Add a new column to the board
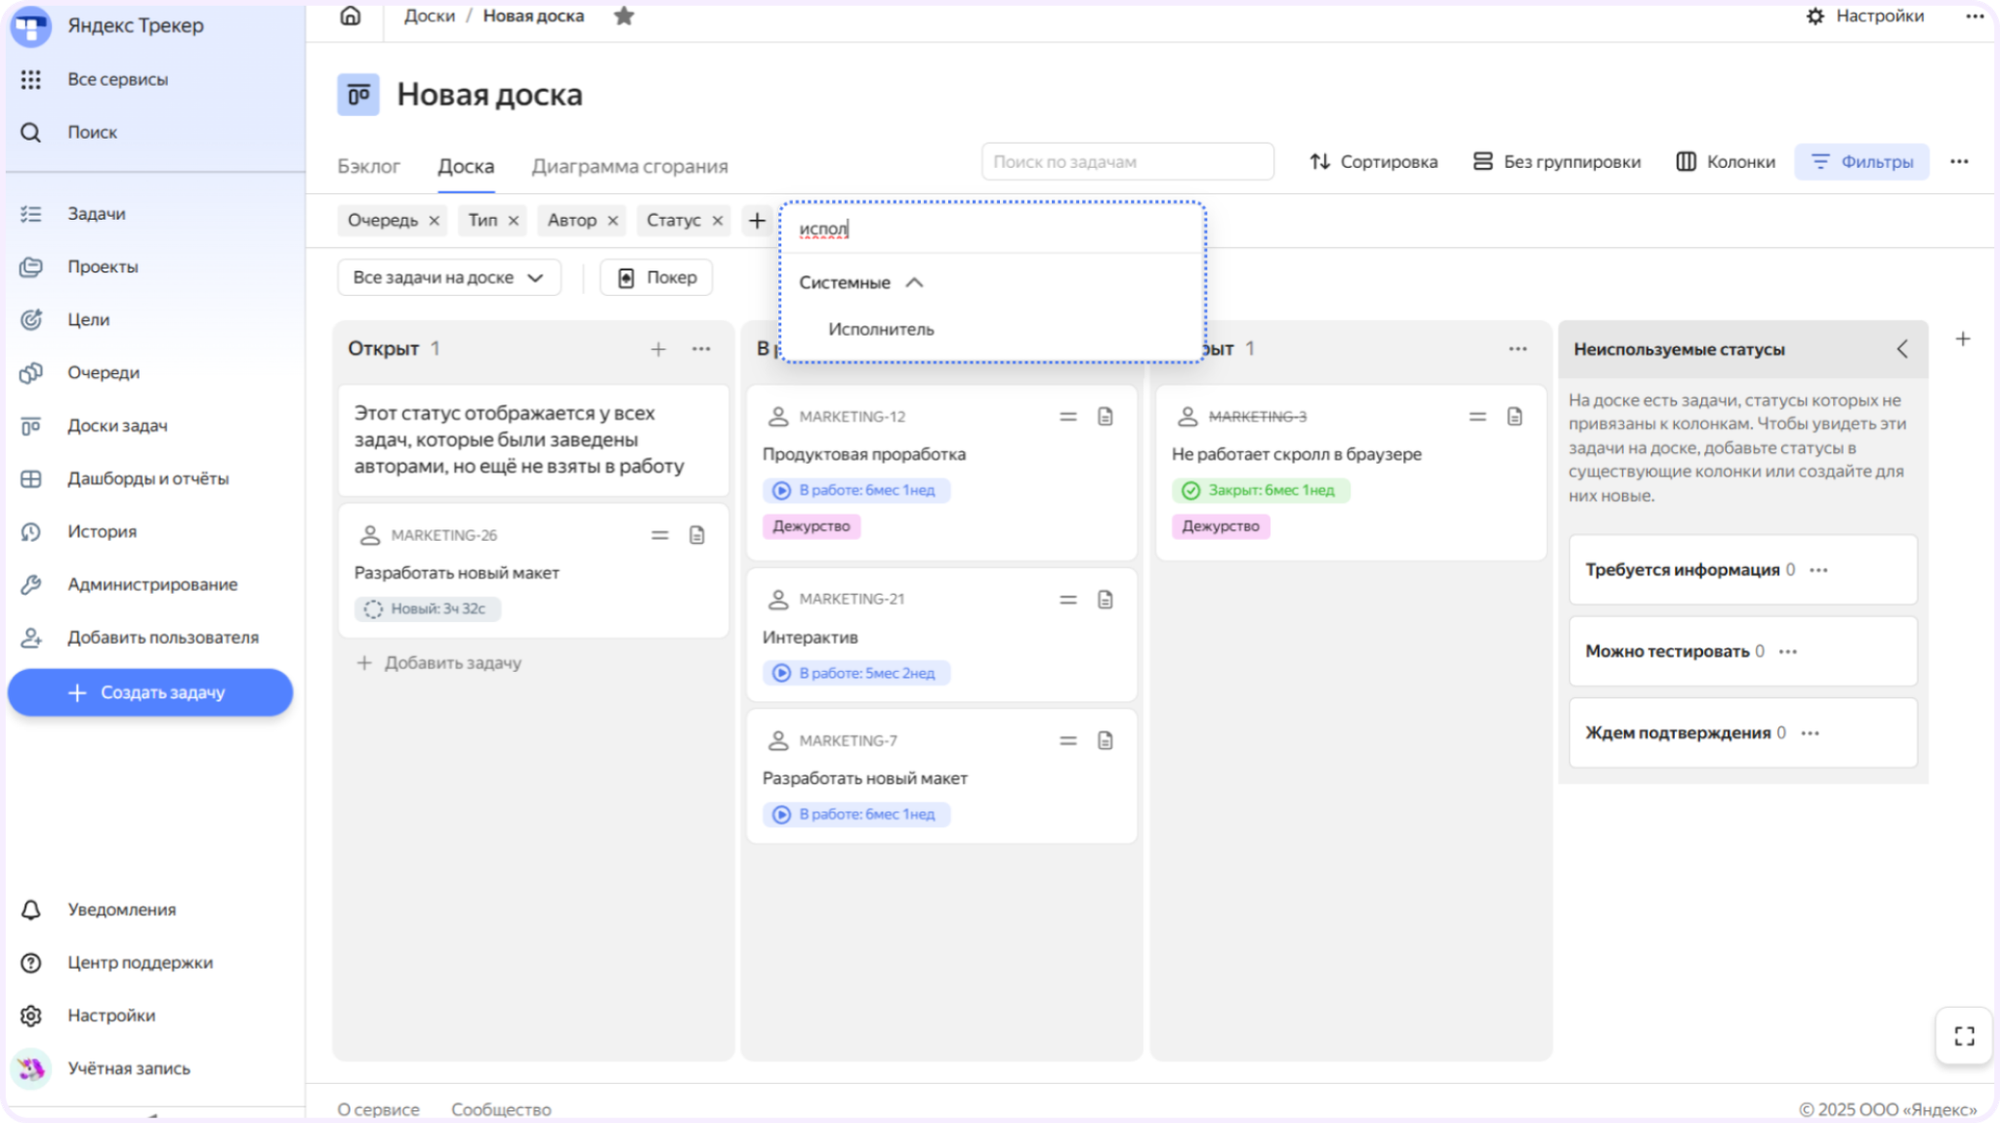The image size is (2000, 1123). click(1963, 339)
